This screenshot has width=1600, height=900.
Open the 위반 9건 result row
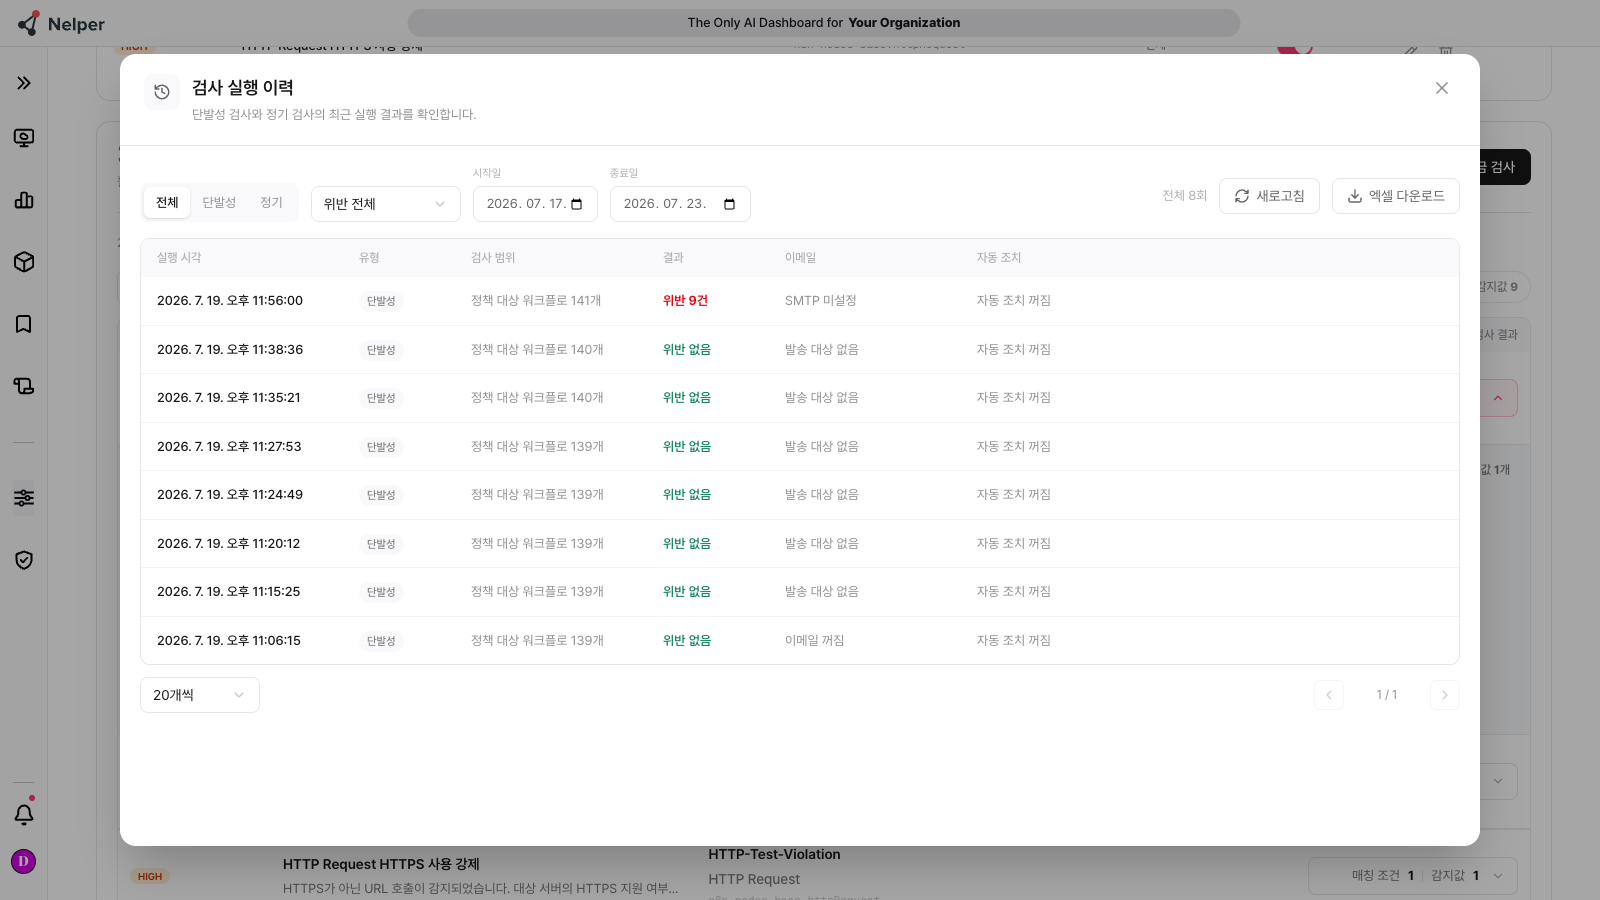tap(800, 301)
